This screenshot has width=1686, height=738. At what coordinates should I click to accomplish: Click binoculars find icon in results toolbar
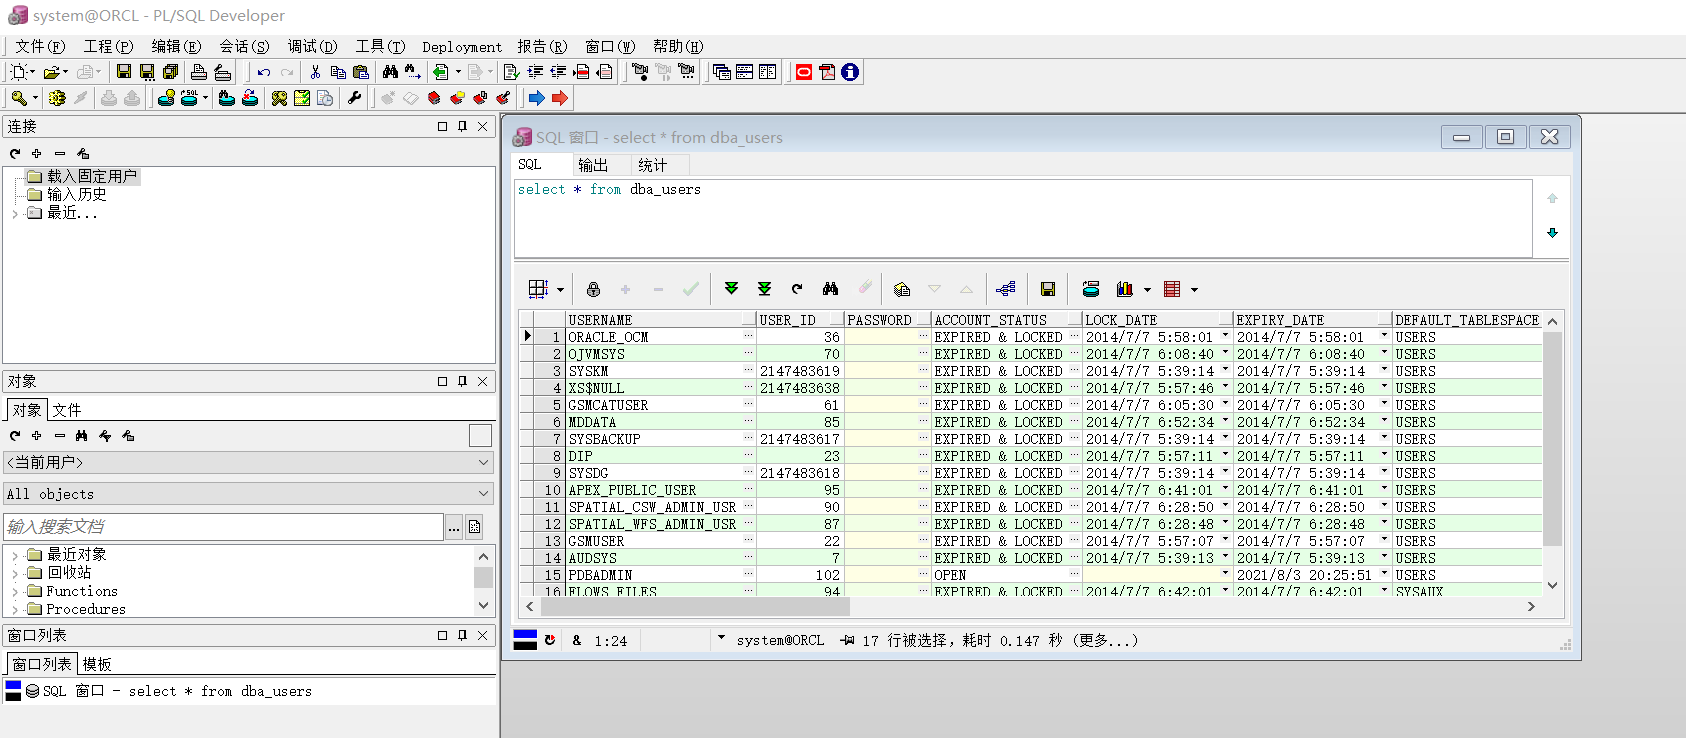coord(830,289)
